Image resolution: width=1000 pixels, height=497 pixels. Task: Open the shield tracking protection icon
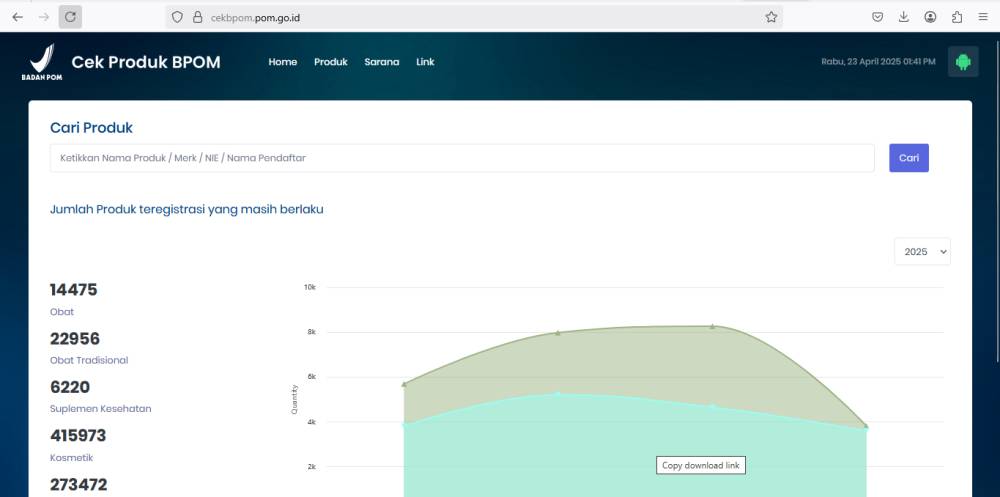coord(177,17)
